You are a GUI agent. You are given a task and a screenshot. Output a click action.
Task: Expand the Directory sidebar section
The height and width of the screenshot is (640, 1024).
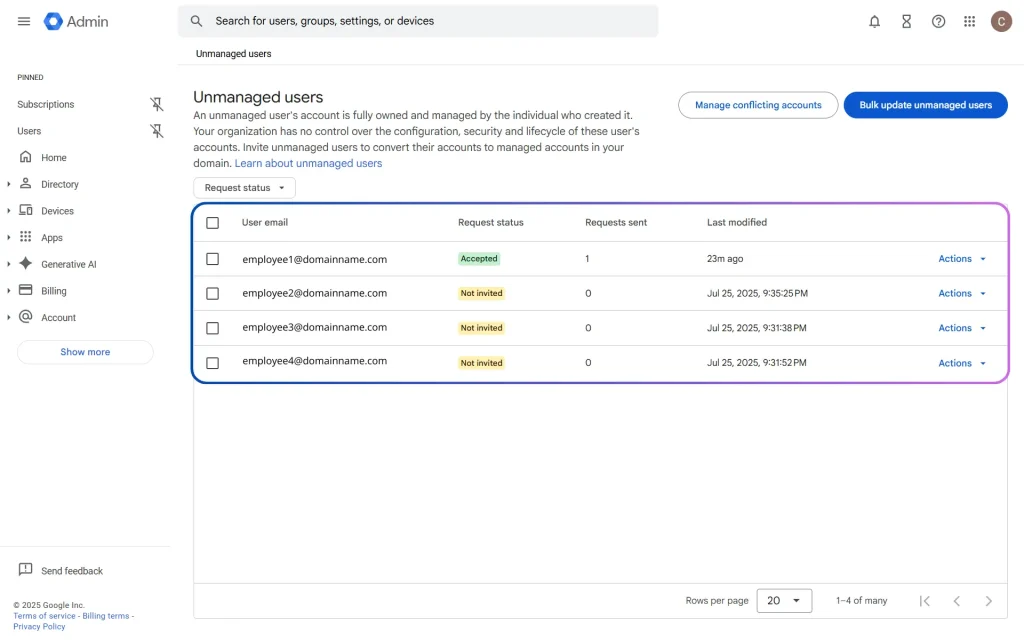tap(9, 184)
